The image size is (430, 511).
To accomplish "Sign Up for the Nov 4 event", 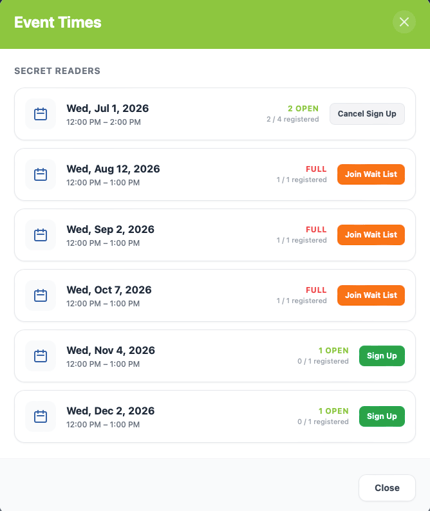I will point(382,356).
